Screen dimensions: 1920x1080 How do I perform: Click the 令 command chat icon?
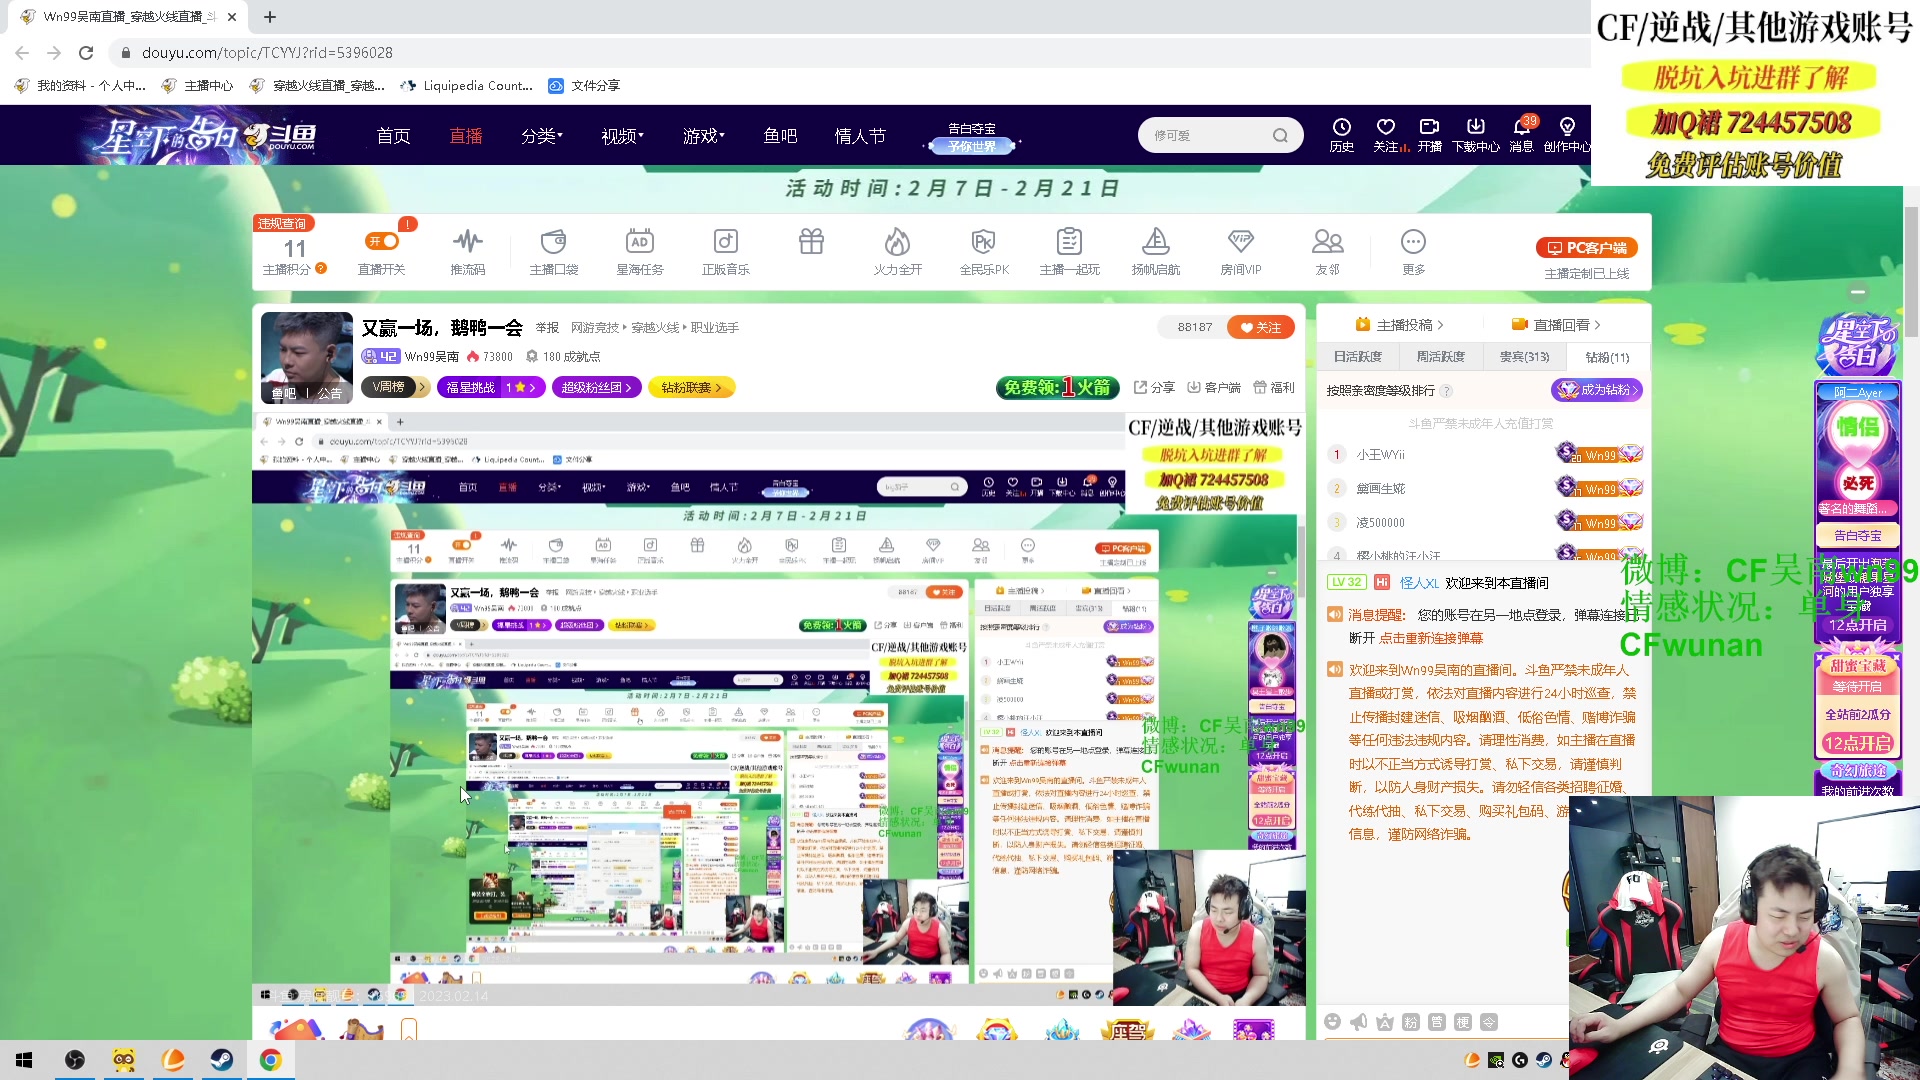pyautogui.click(x=1488, y=1021)
